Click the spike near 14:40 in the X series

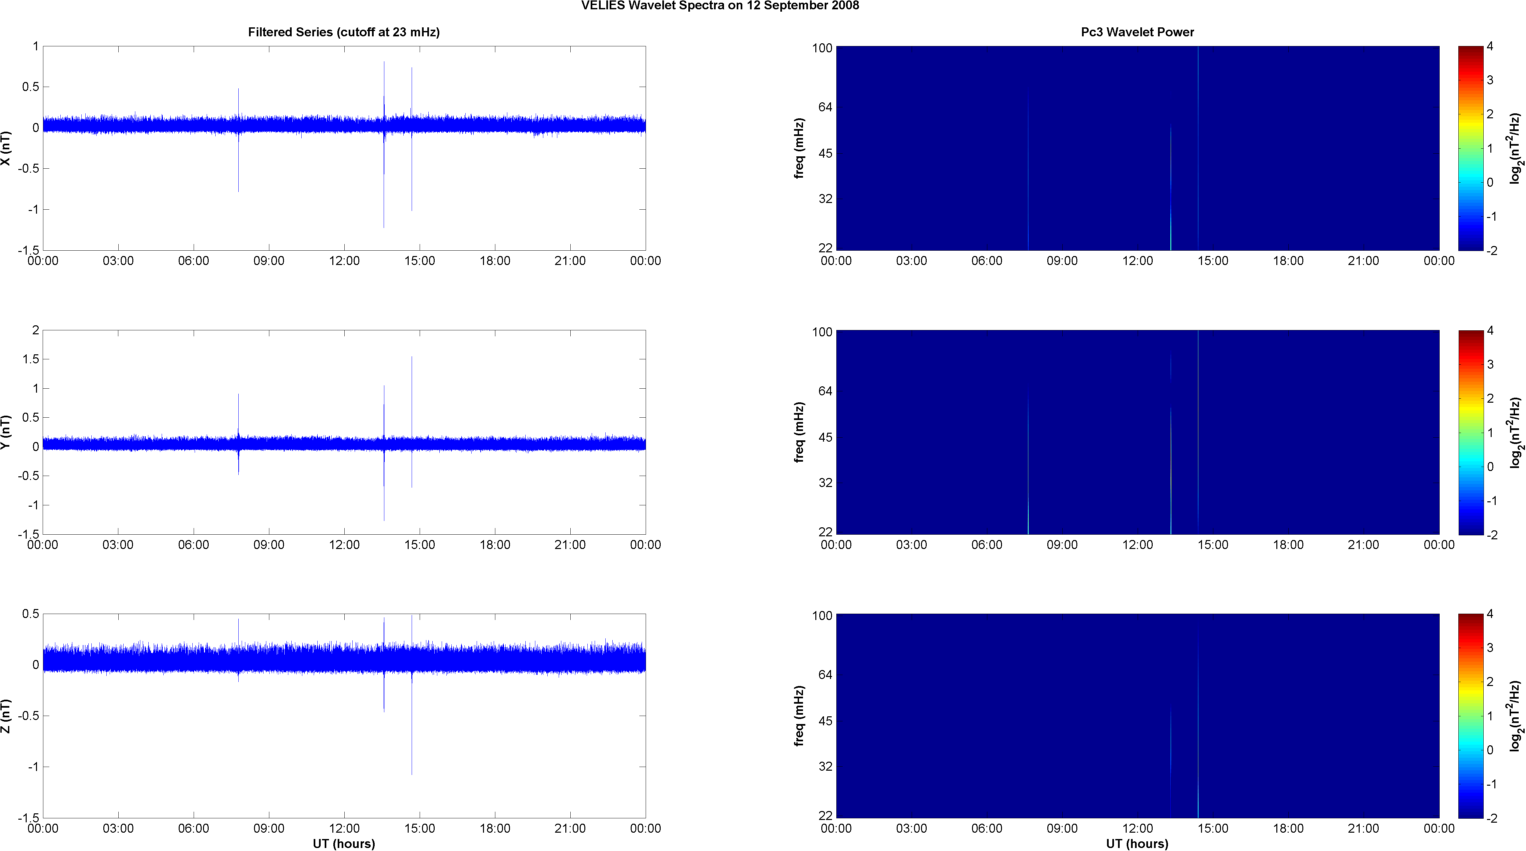click(x=412, y=139)
